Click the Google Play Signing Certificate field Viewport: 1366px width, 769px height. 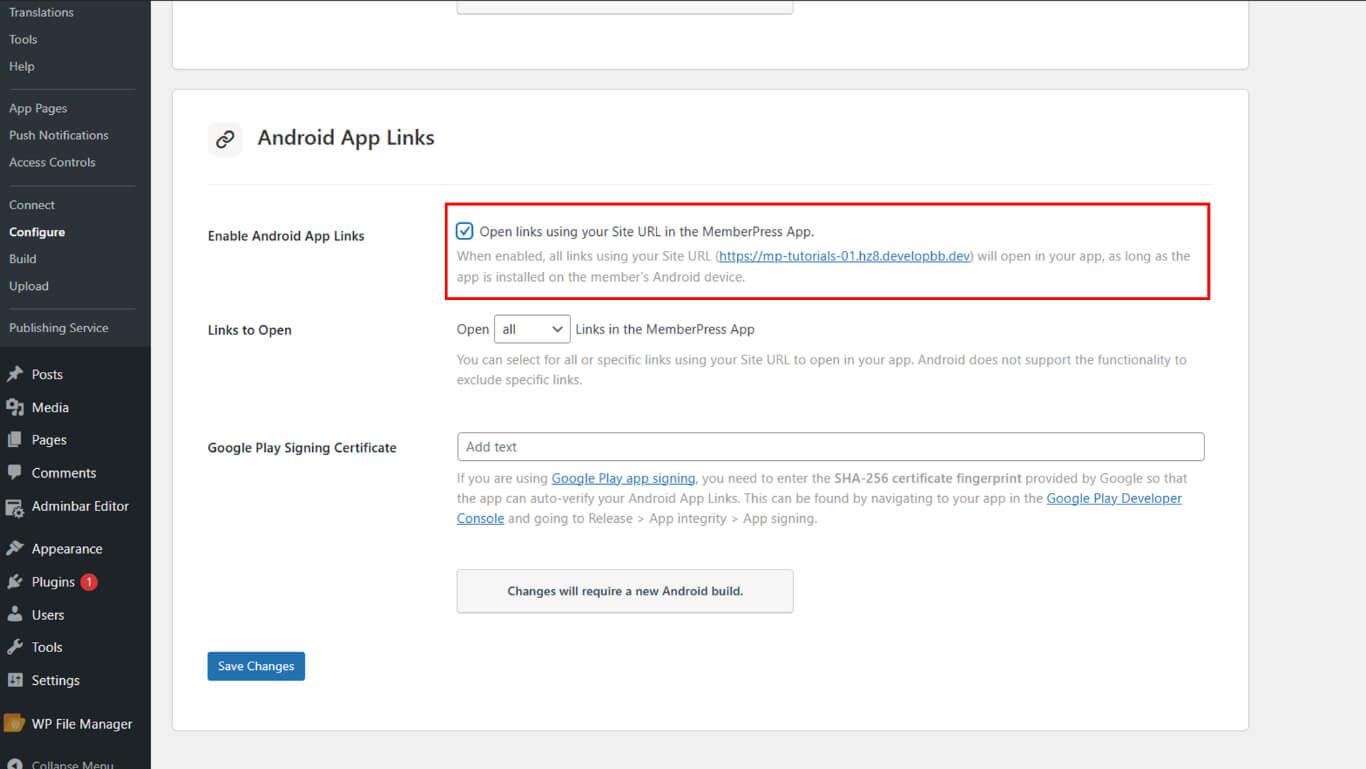(830, 446)
